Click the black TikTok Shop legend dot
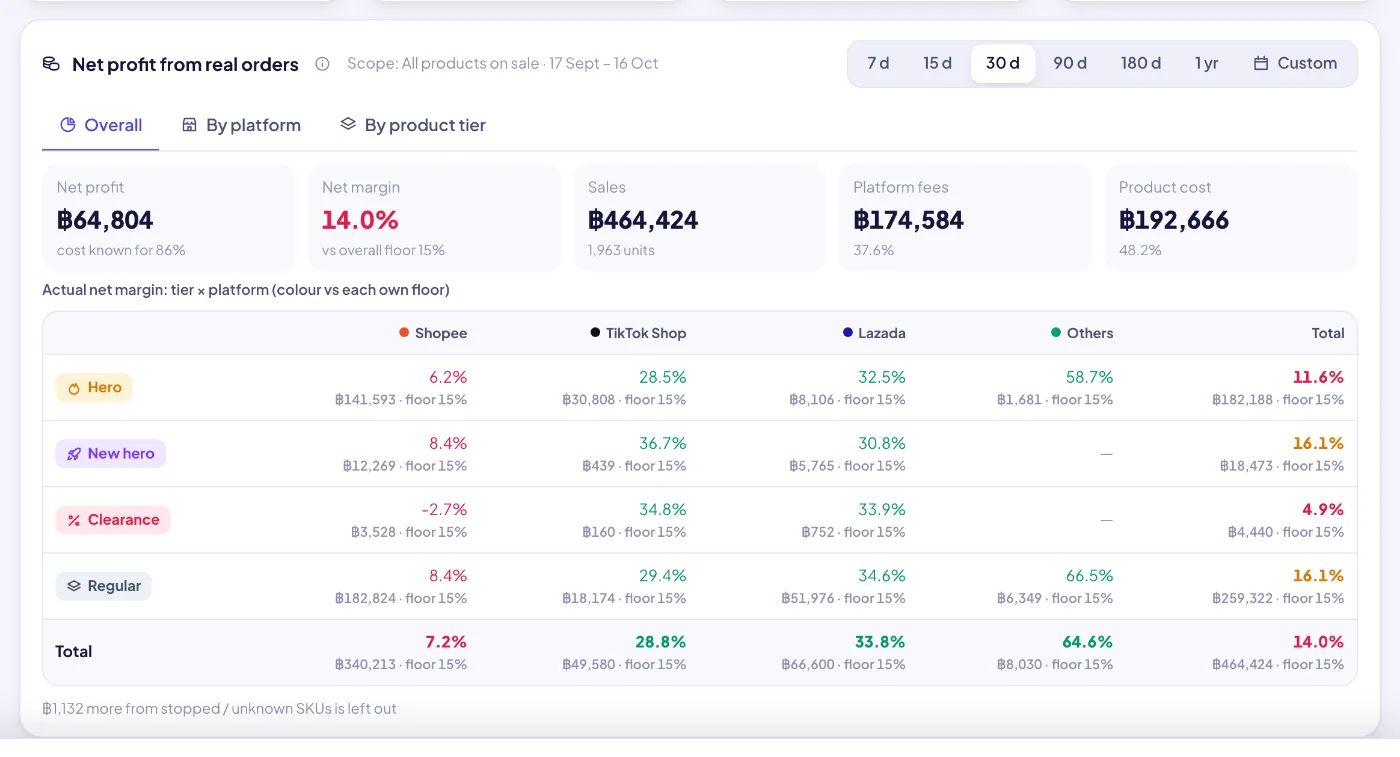1400x757 pixels. (595, 333)
